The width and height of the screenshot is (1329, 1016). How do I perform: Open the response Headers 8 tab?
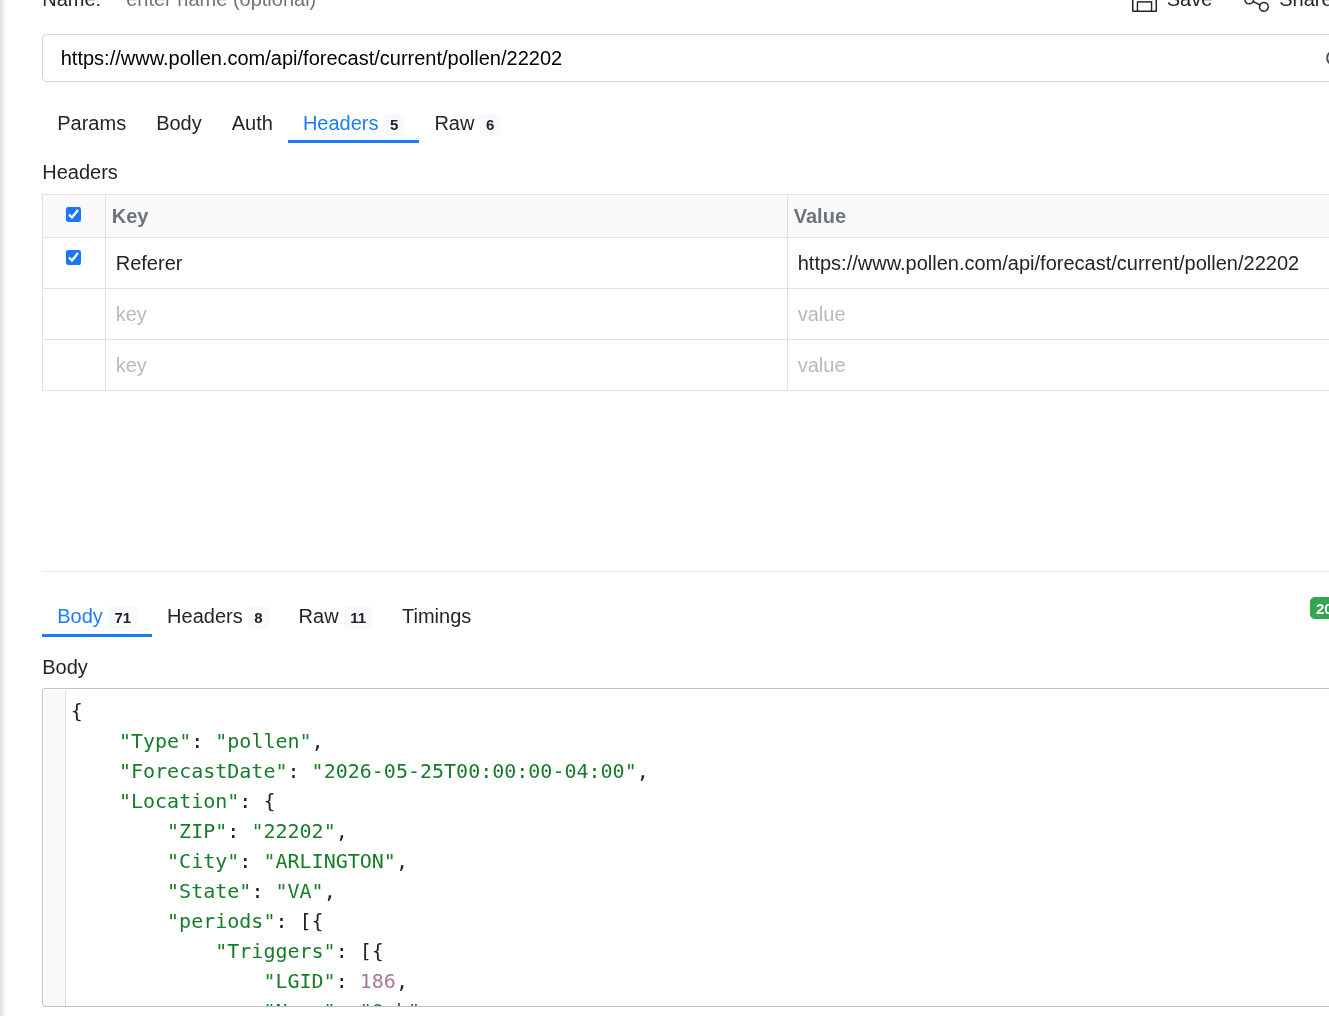(x=217, y=616)
